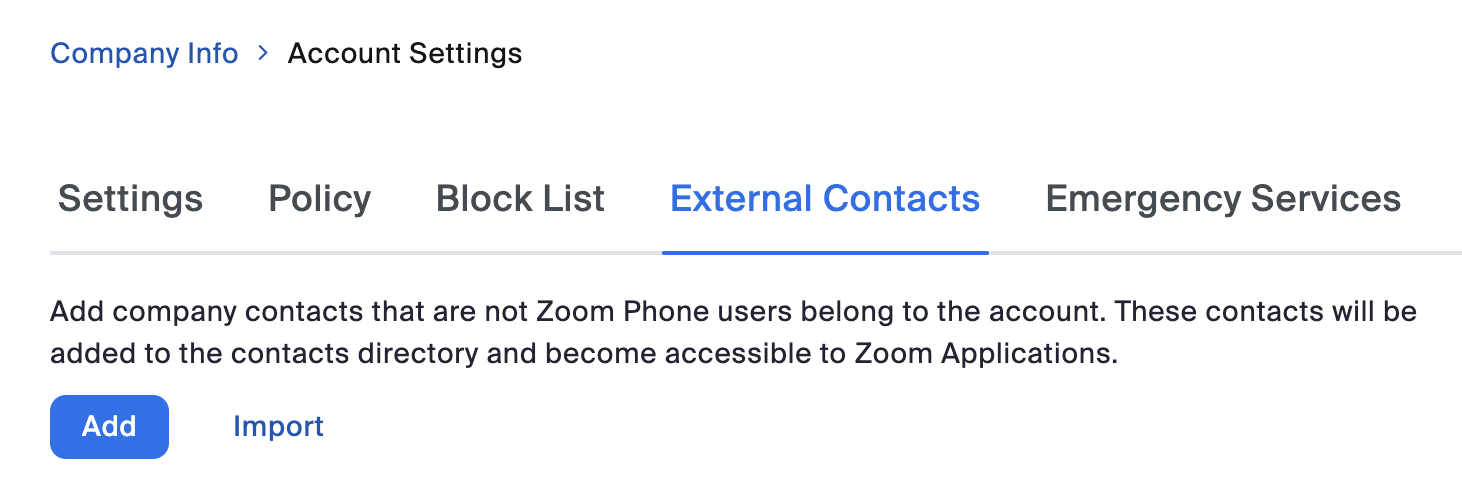View Emergency Services configuration tab
This screenshot has height=500, width=1462.
1222,198
